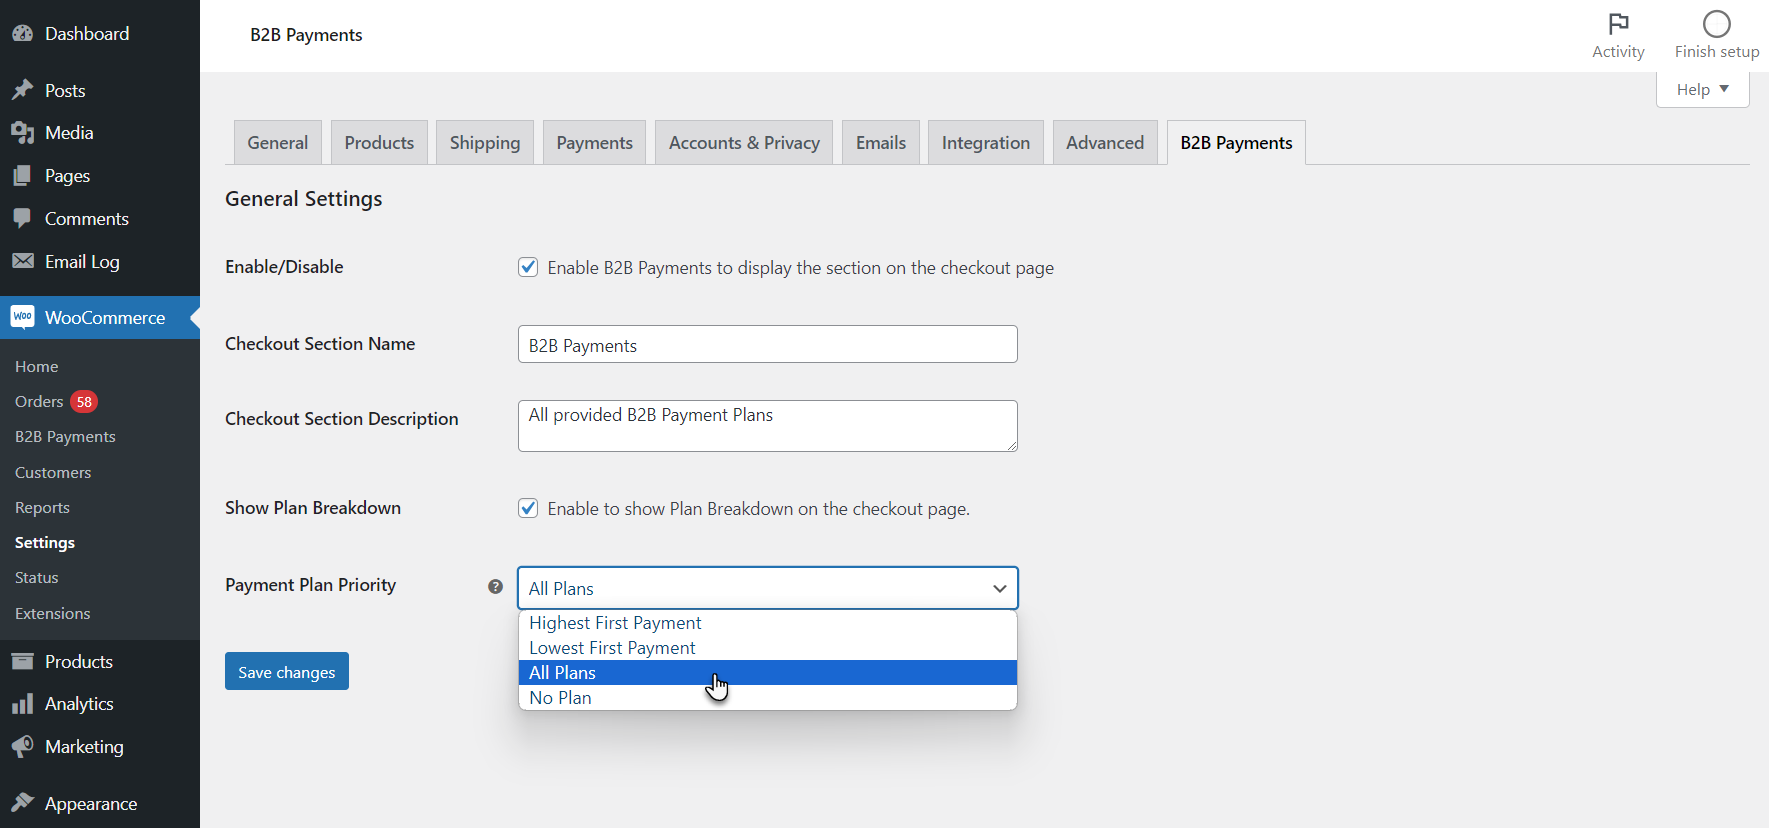Click the Payment Plan Priority help icon

(495, 587)
